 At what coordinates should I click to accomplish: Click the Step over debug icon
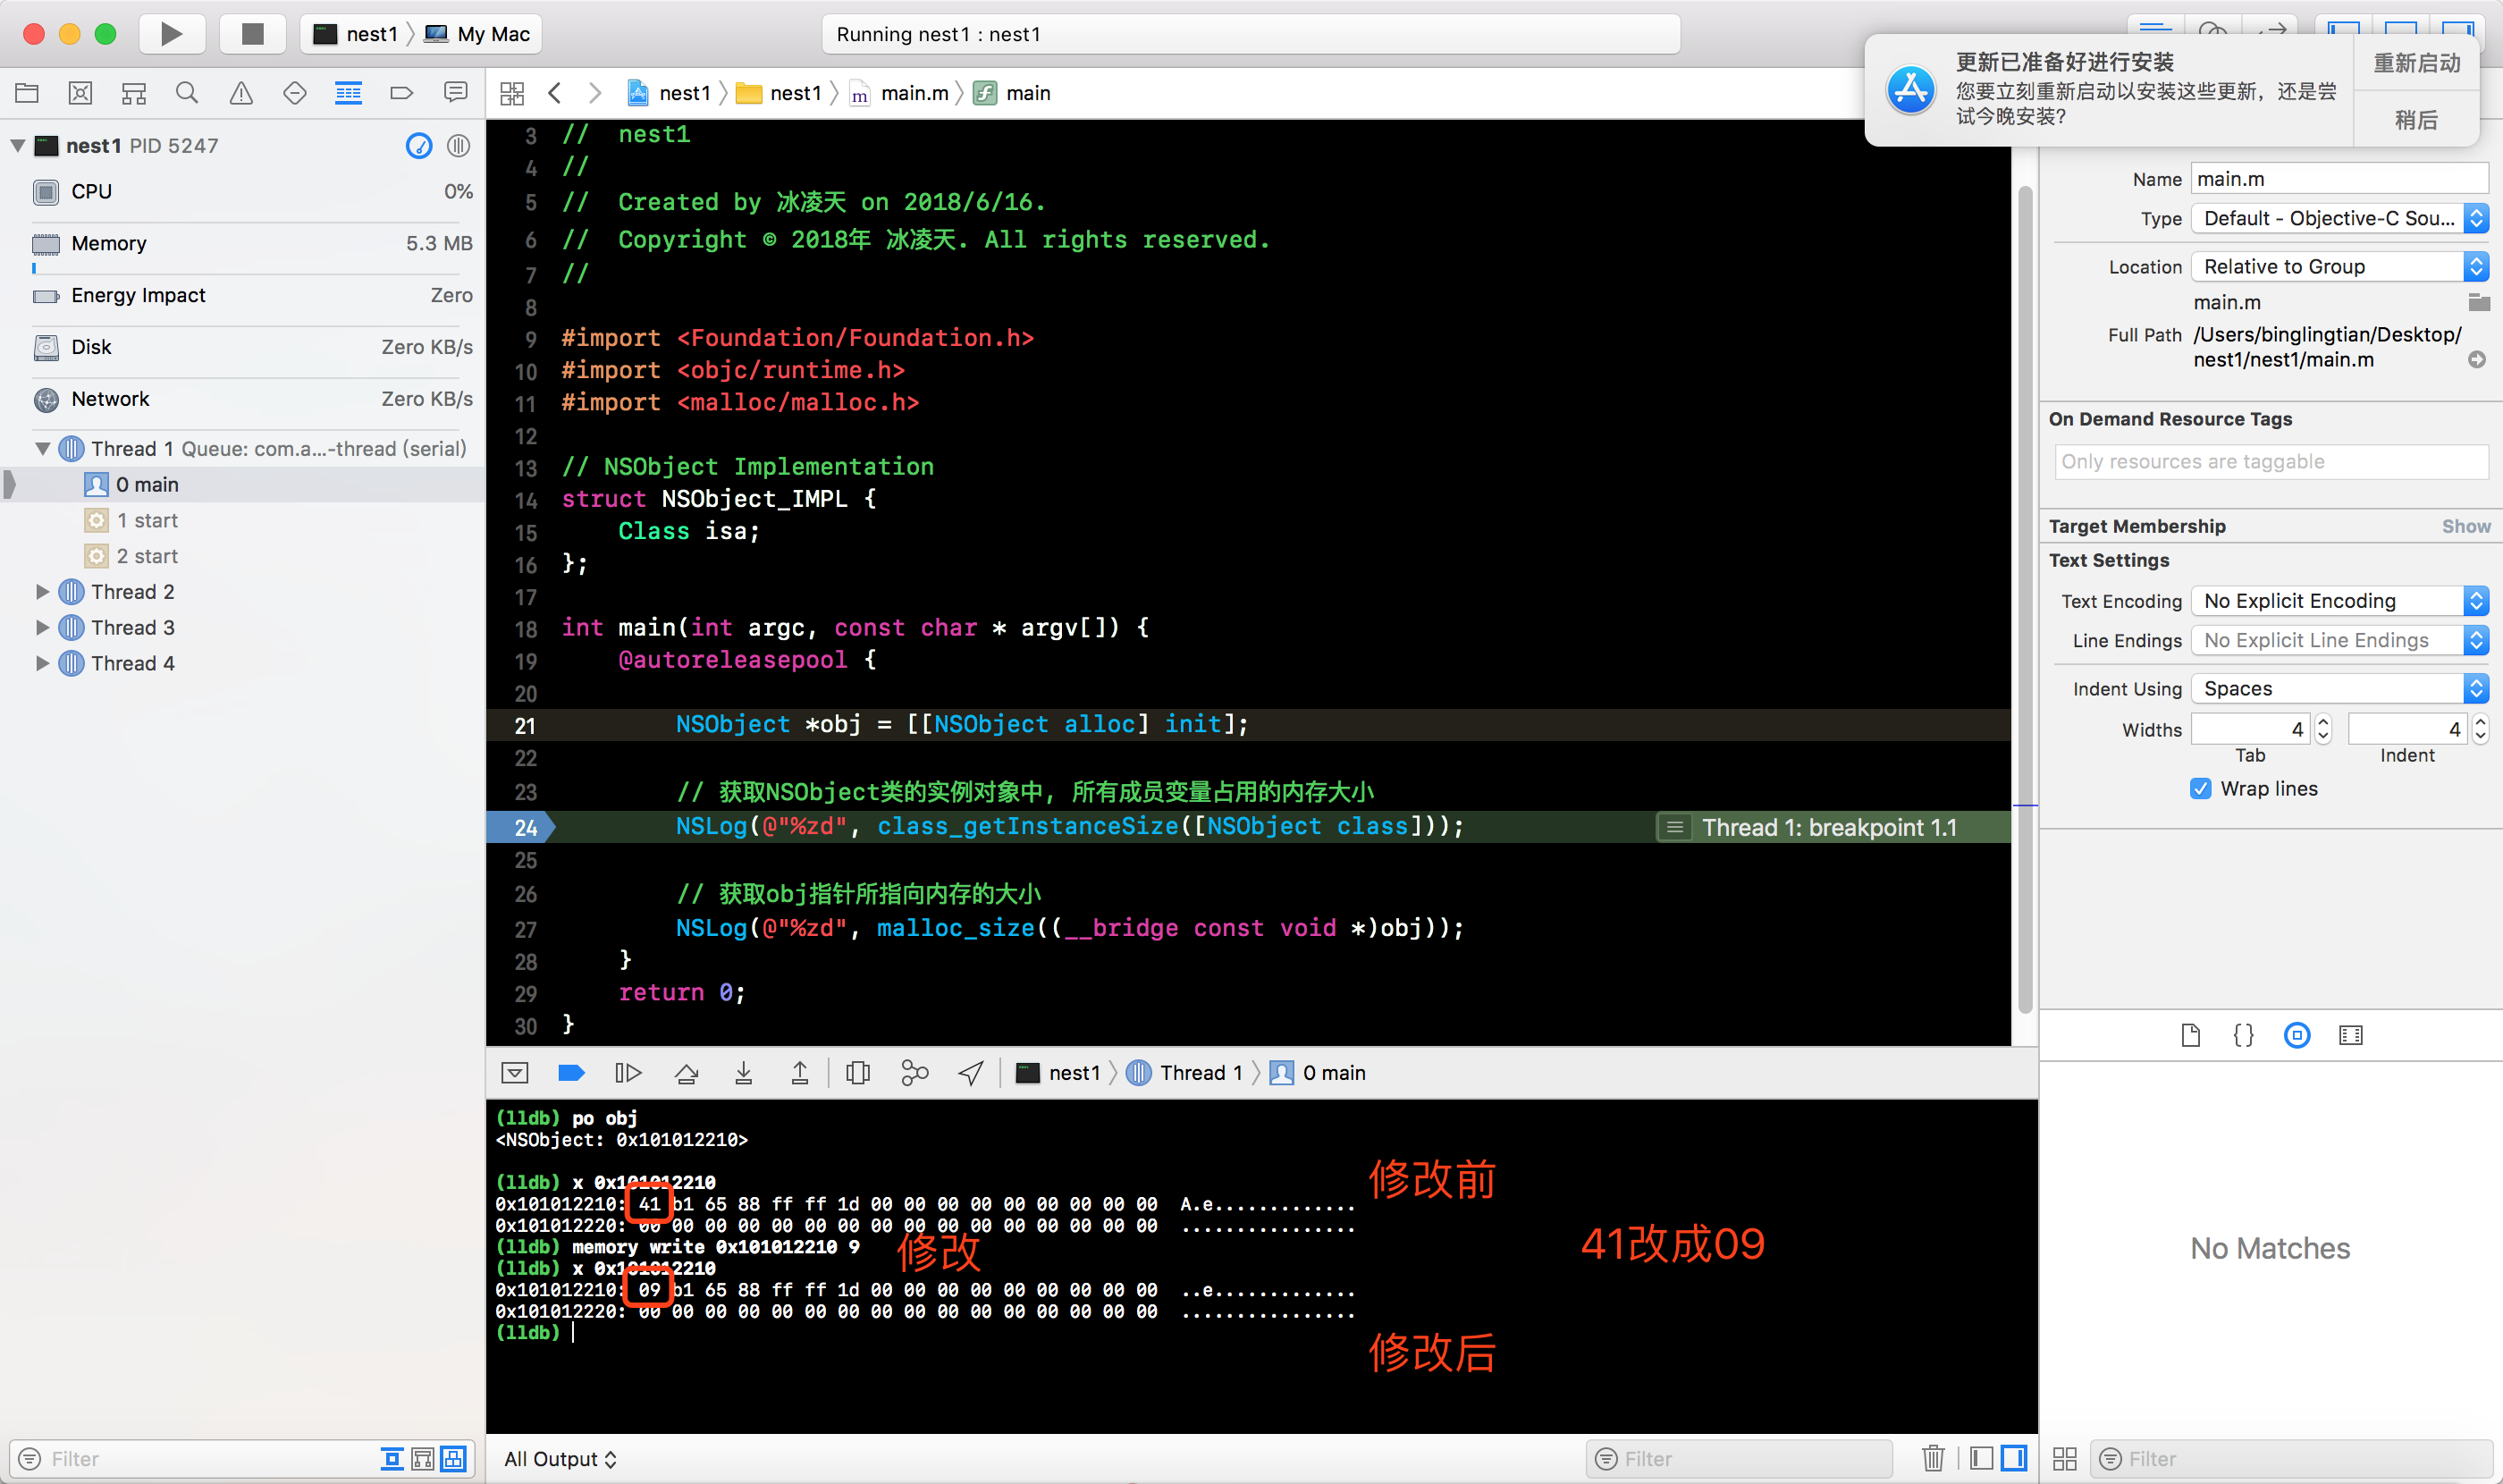(686, 1073)
